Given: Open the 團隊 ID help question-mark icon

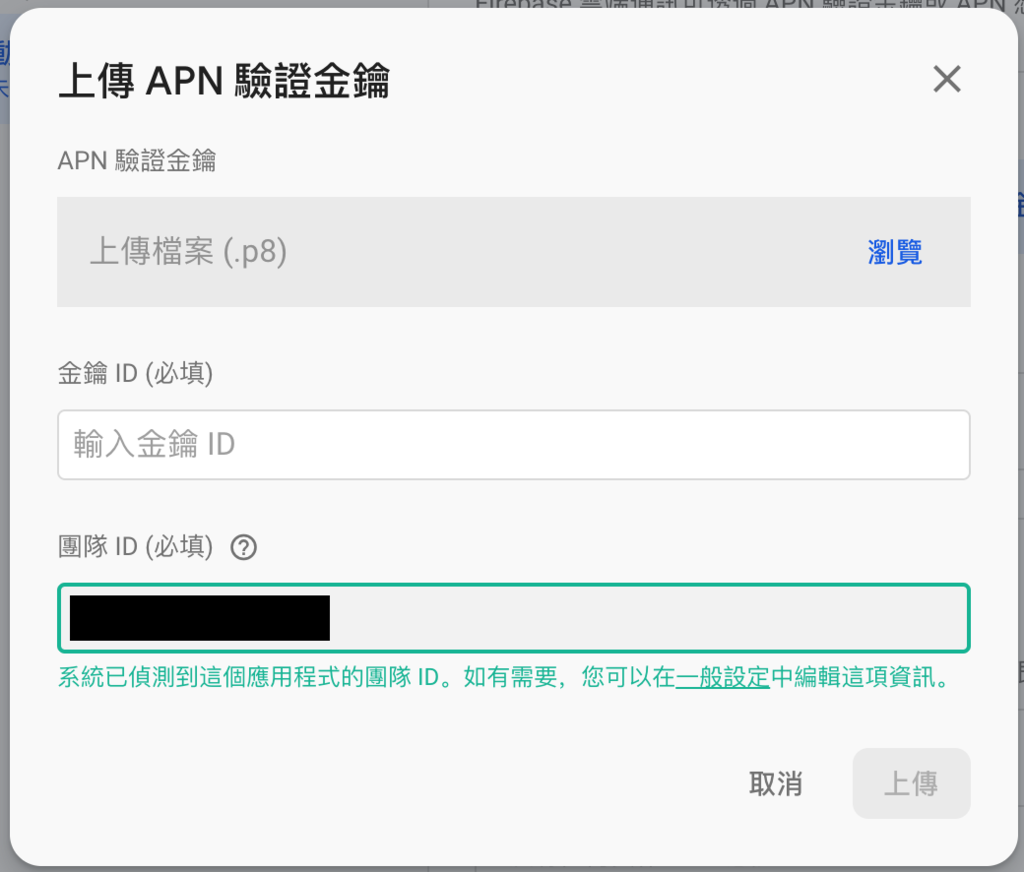Looking at the screenshot, I should (x=244, y=547).
